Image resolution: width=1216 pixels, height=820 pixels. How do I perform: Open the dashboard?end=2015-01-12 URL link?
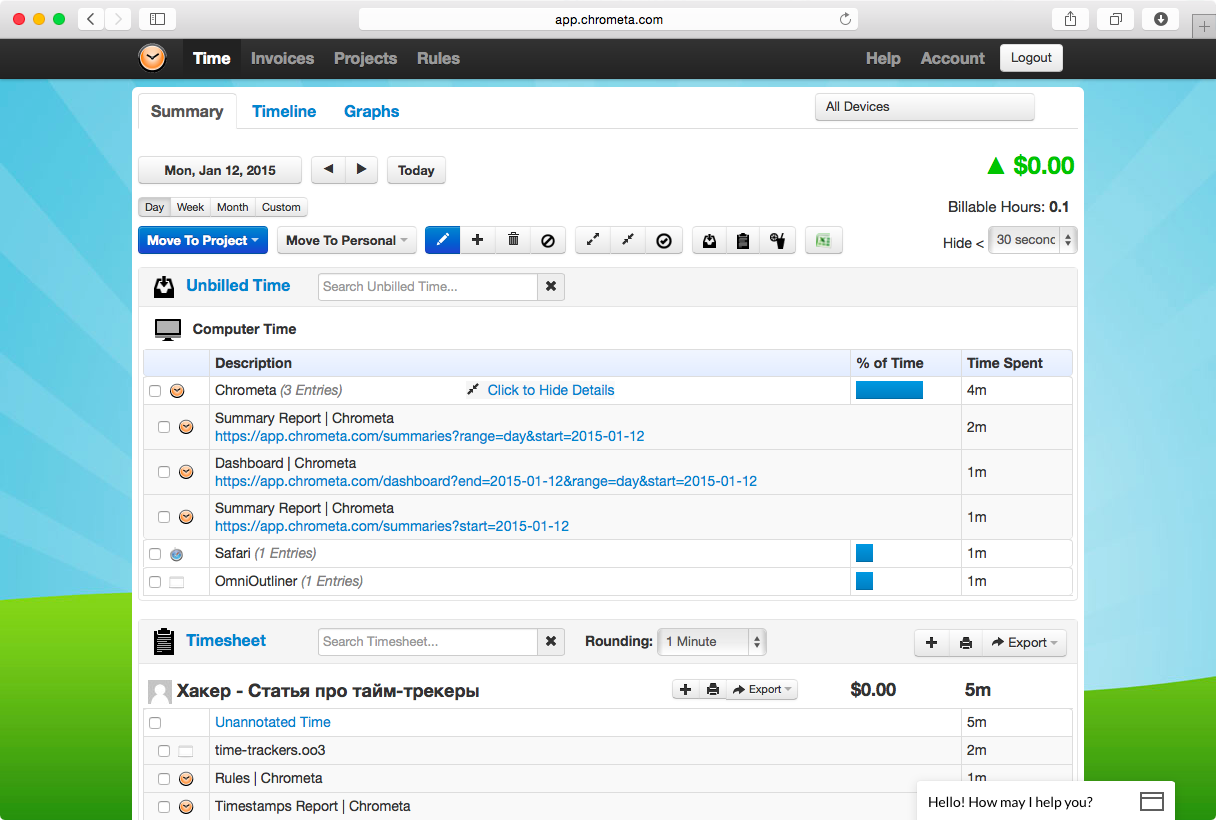tap(486, 481)
